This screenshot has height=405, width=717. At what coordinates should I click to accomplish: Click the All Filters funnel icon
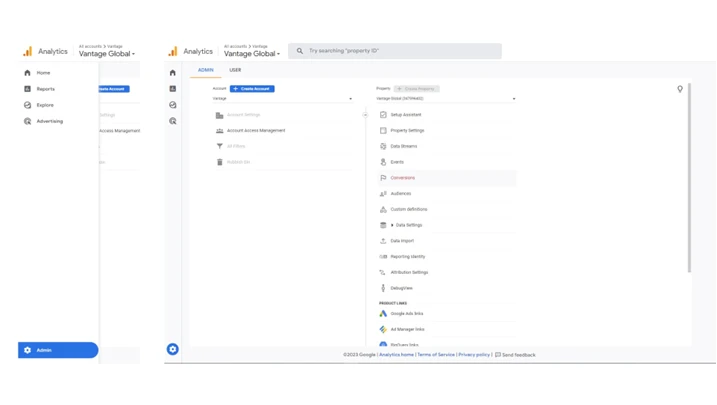219,146
